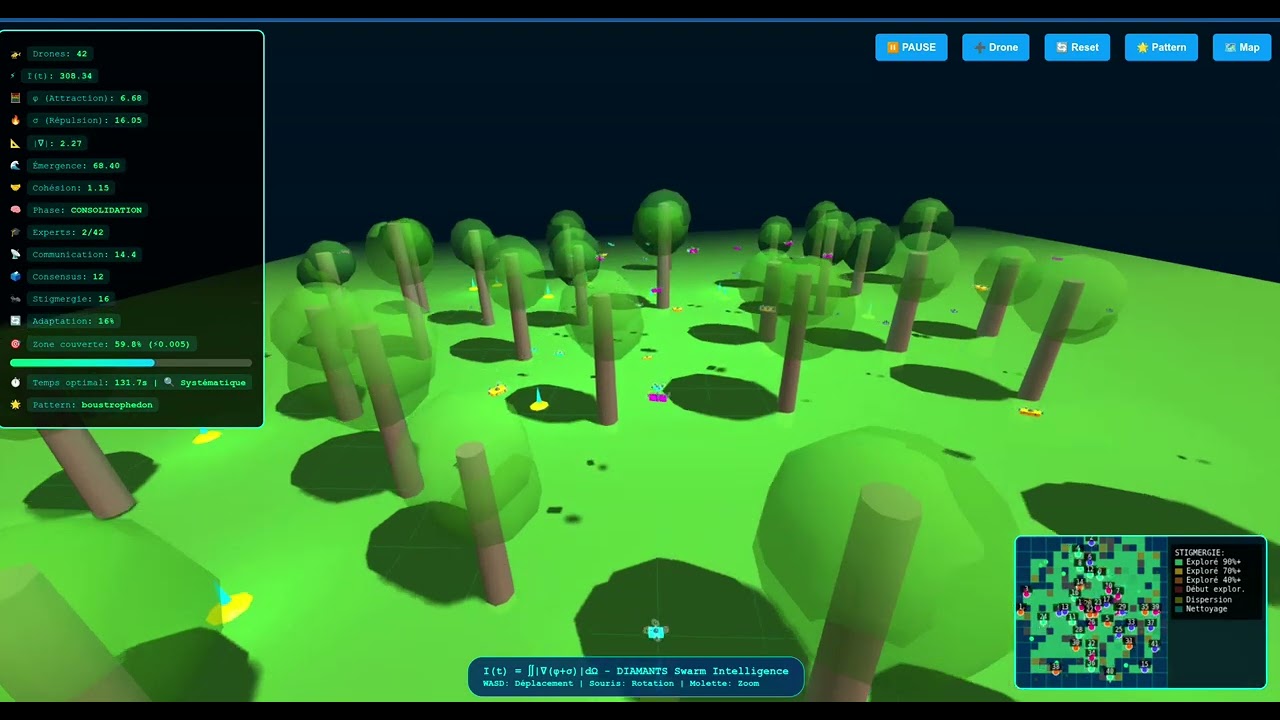Image resolution: width=1280 pixels, height=720 pixels.
Task: Click the satellite dish icon beside Communication
Action: [x=15, y=254]
